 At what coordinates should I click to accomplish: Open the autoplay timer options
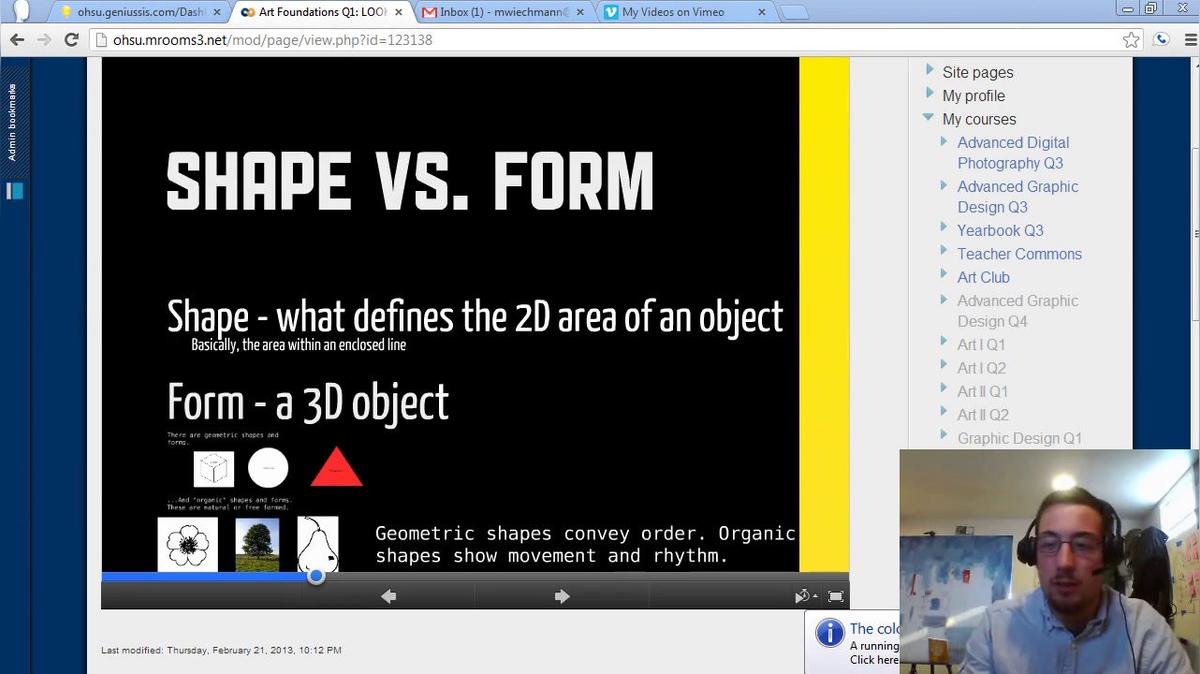click(804, 596)
